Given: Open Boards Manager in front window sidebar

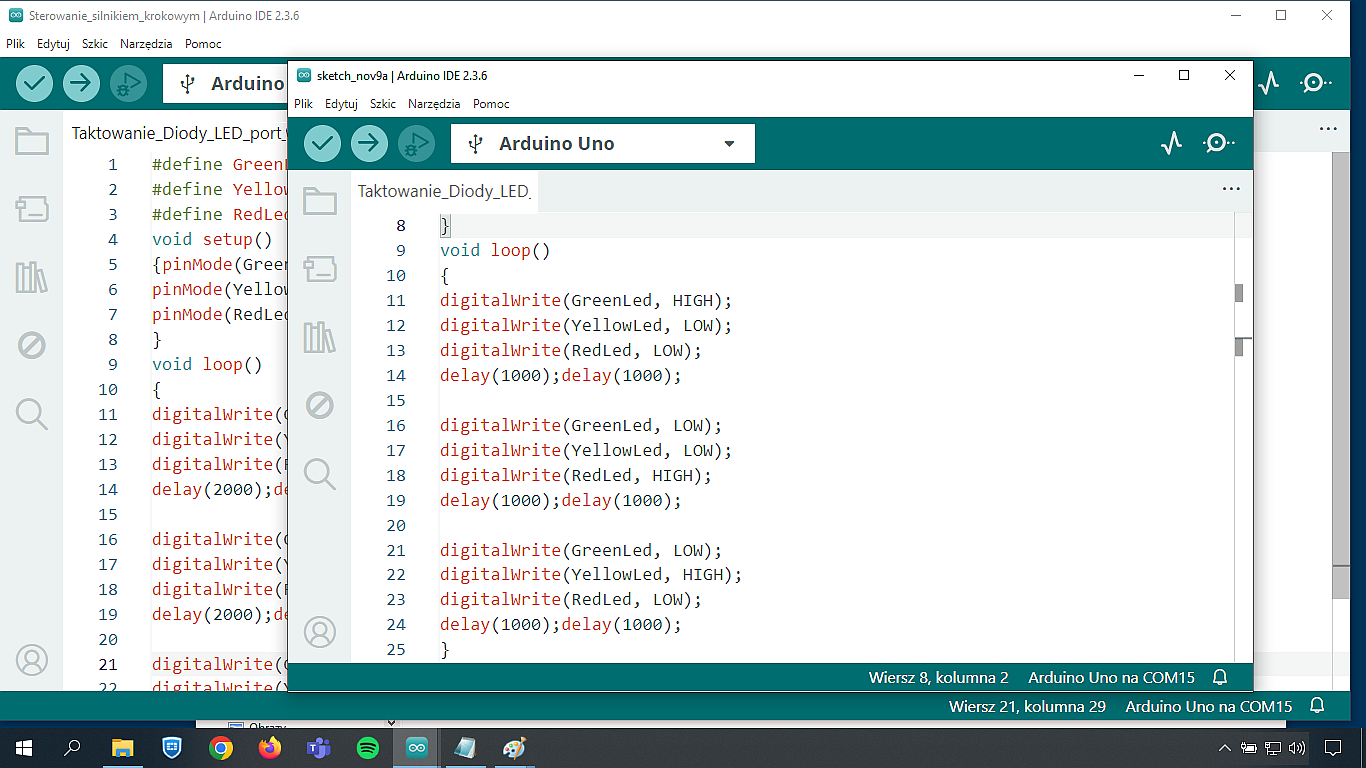Looking at the screenshot, I should click(320, 269).
